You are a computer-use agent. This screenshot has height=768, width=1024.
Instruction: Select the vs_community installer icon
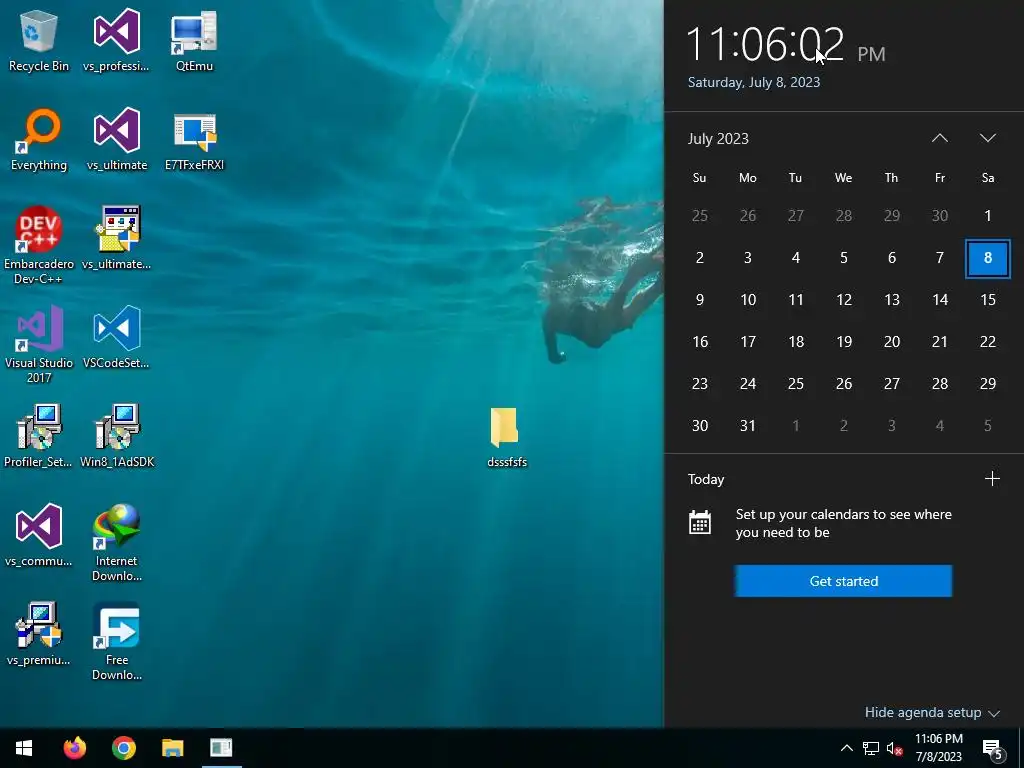(39, 536)
